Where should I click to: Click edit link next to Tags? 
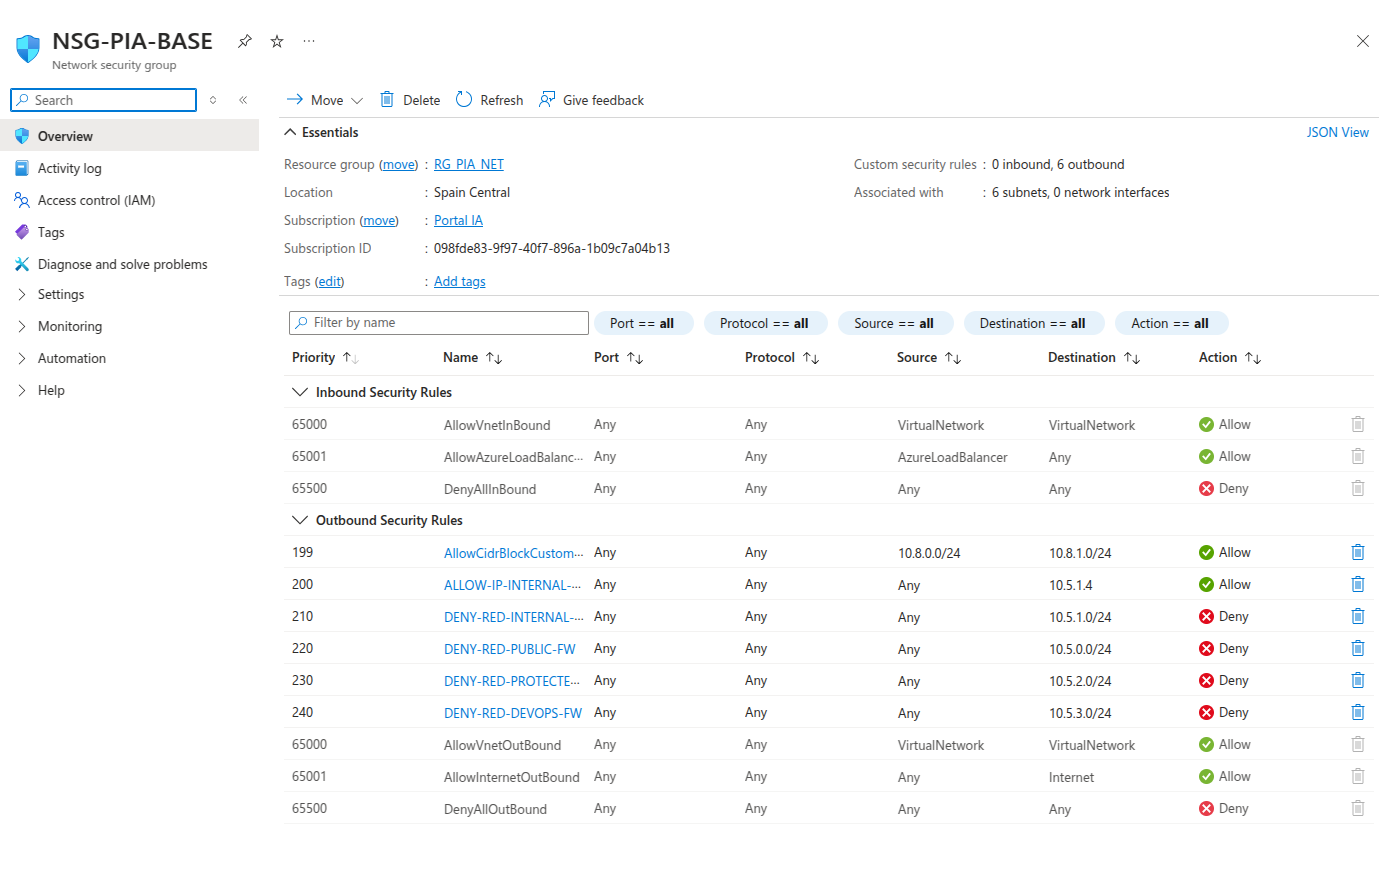tap(329, 281)
